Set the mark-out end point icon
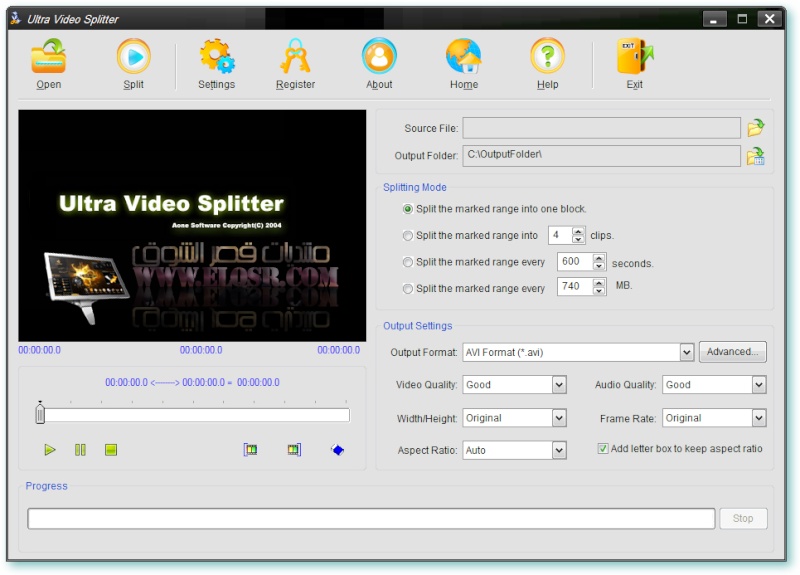The height and width of the screenshot is (575, 800). pyautogui.click(x=294, y=449)
